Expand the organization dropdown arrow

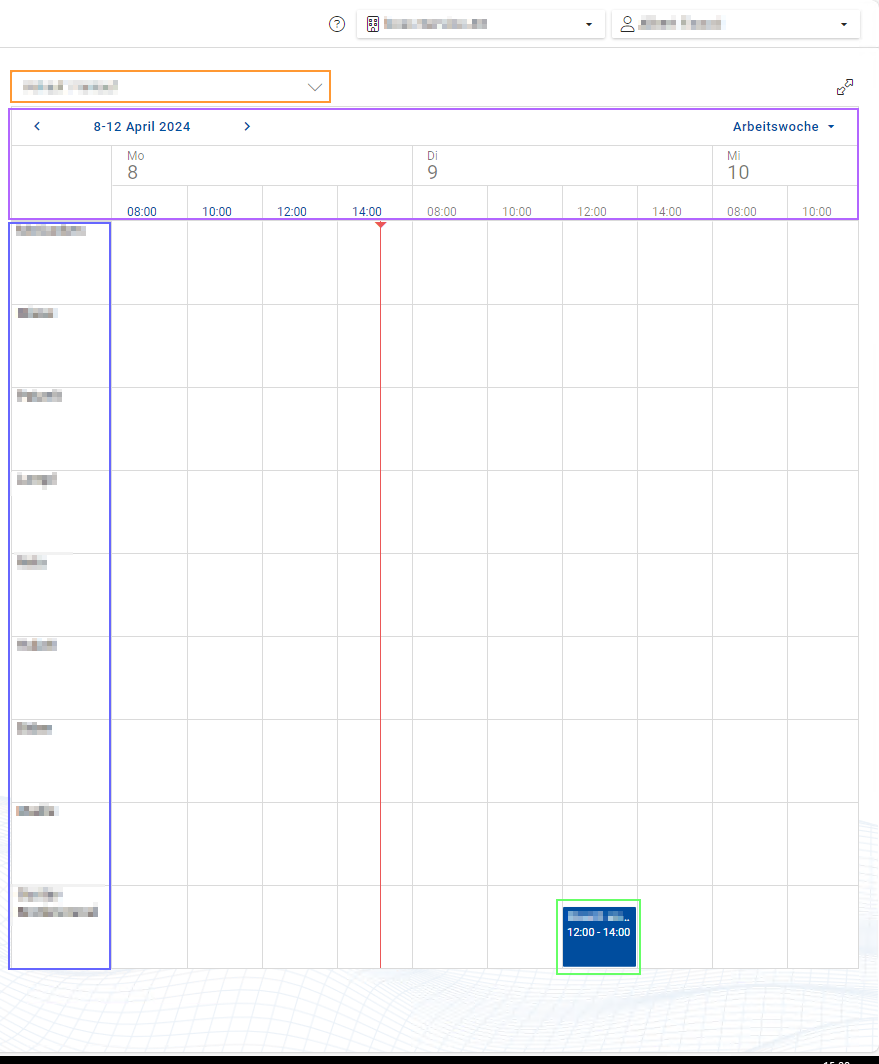click(589, 25)
